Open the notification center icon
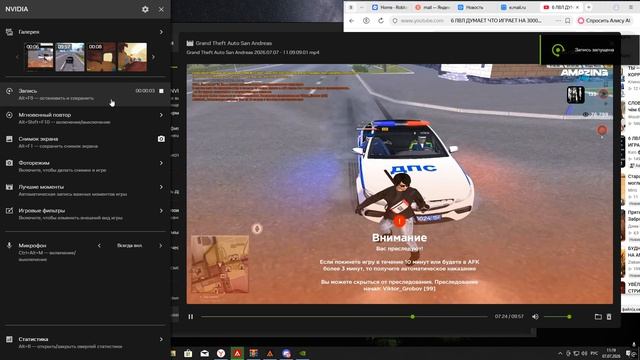Image resolution: width=640 pixels, height=360 pixels. click(x=629, y=353)
